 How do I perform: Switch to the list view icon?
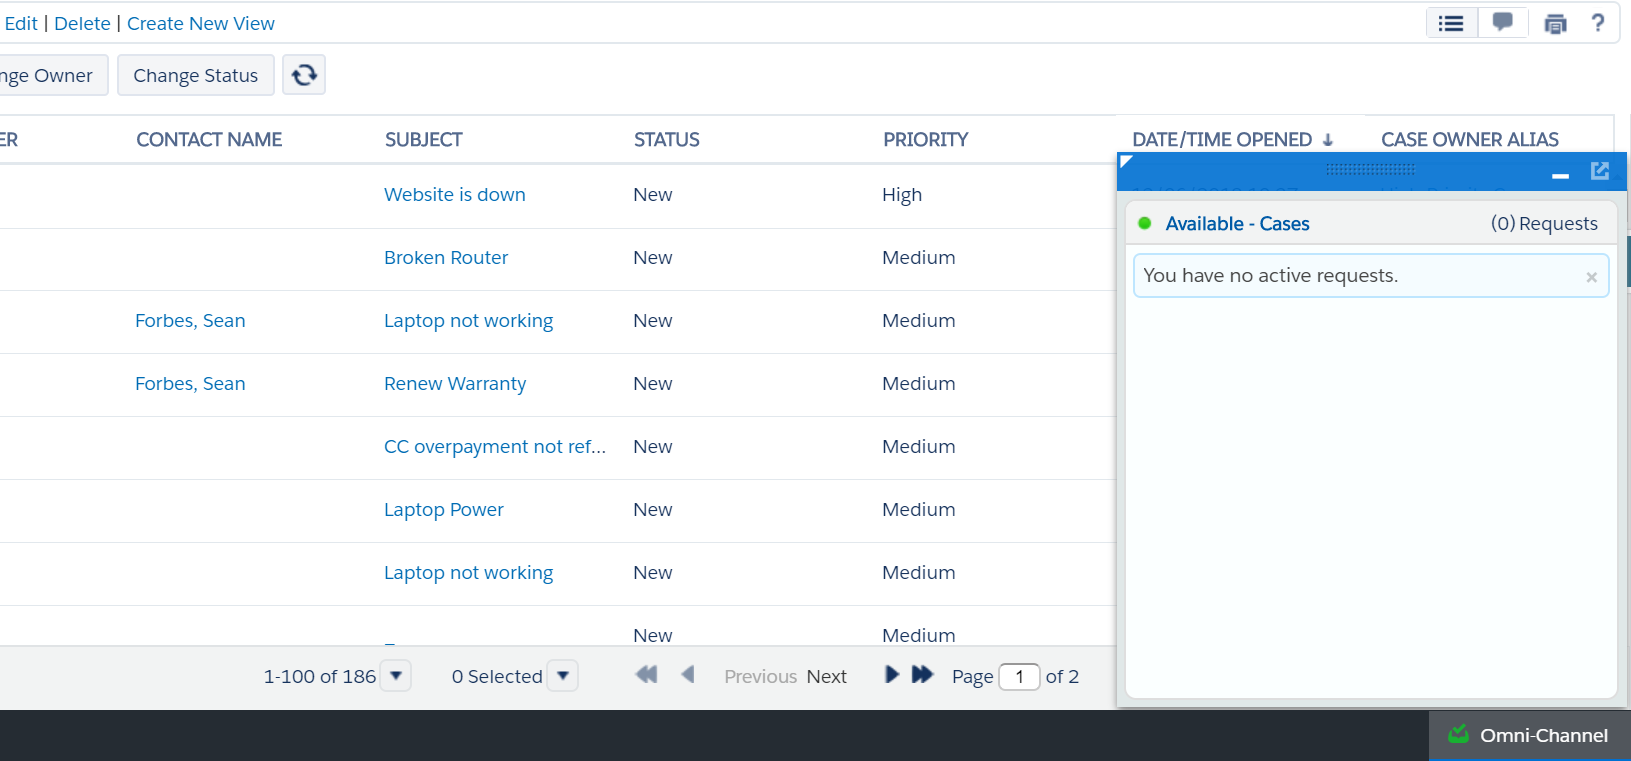(1451, 23)
